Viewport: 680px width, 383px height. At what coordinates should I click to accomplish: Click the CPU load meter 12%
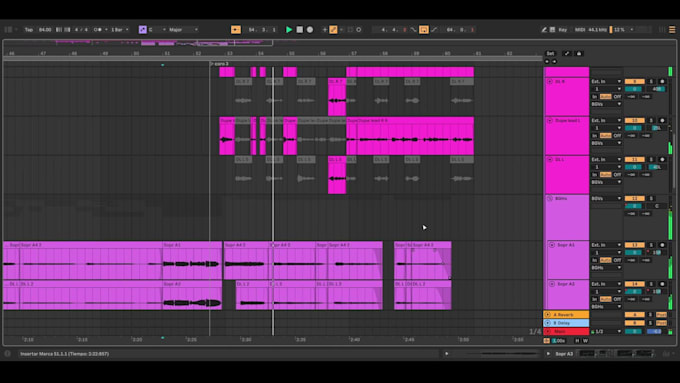(x=618, y=29)
